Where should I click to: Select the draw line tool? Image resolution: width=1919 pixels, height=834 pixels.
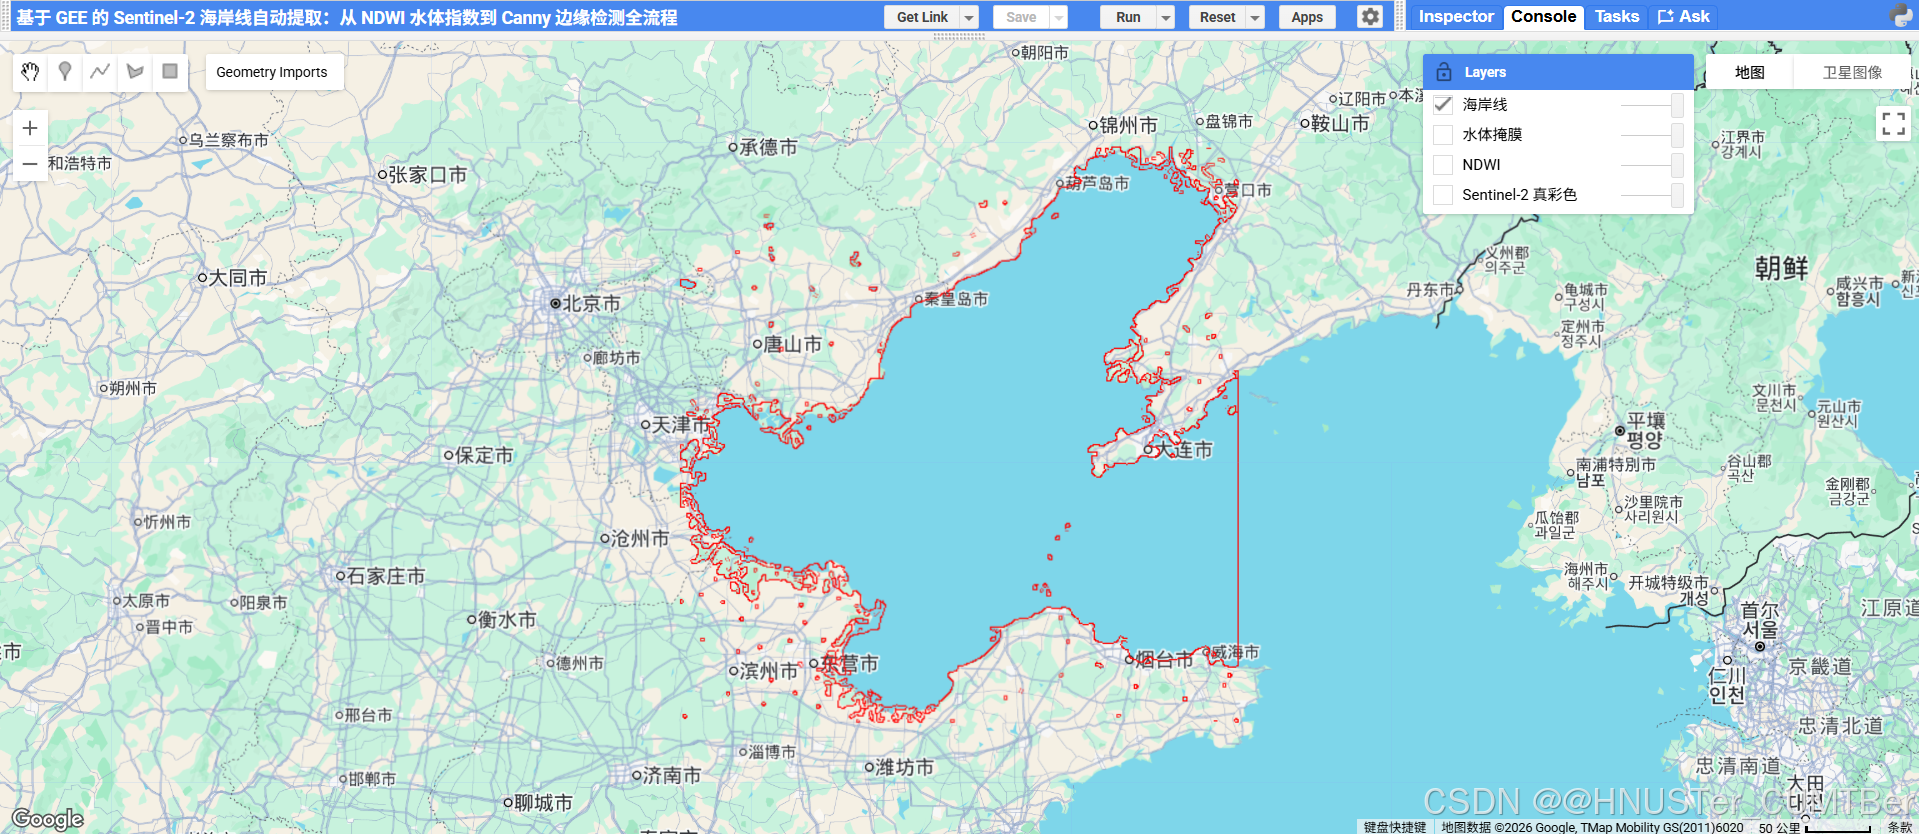(100, 72)
